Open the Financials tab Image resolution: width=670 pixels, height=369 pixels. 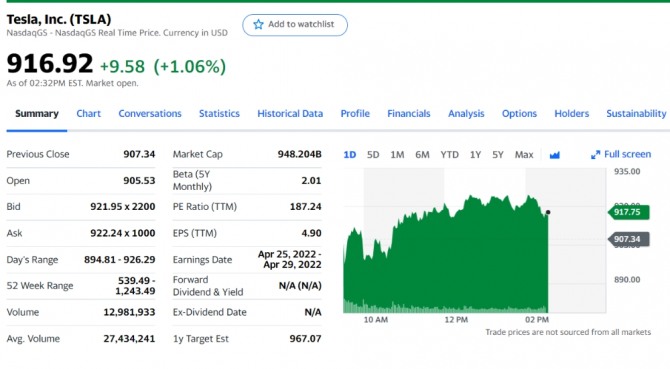[x=408, y=114]
